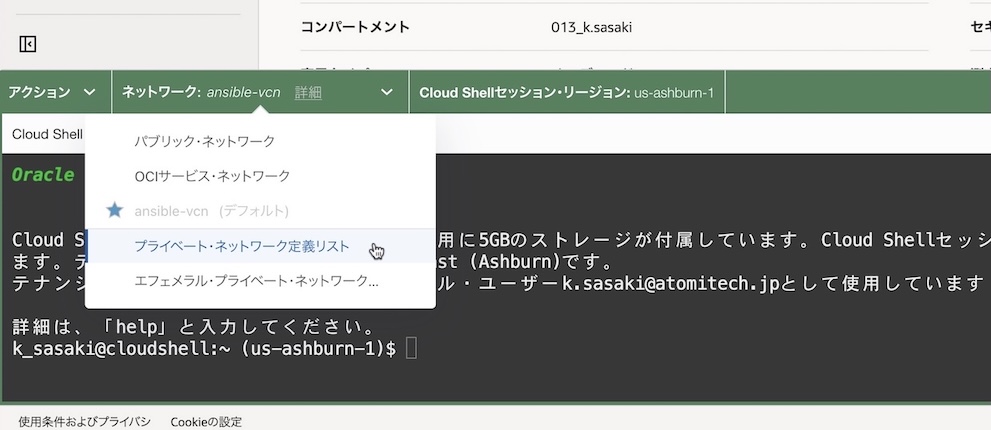This screenshot has width=991, height=430.
Task: Click the blue star default icon
Action: pyautogui.click(x=114, y=211)
